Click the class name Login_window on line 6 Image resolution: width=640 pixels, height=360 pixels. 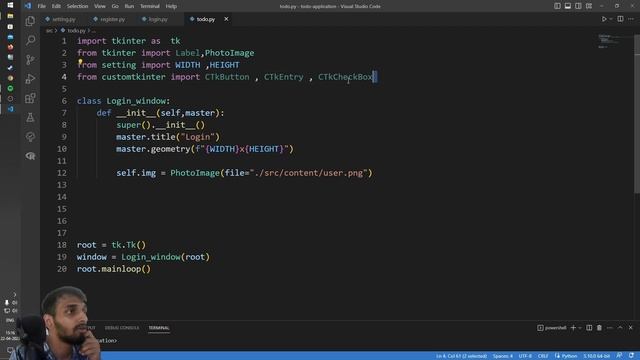(x=136, y=101)
